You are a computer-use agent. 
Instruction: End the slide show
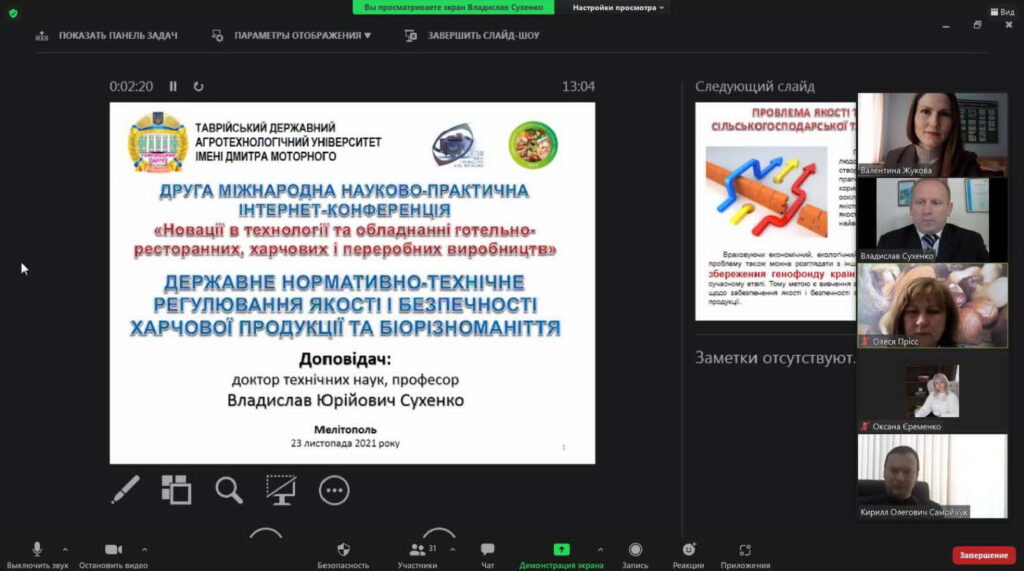pos(472,35)
